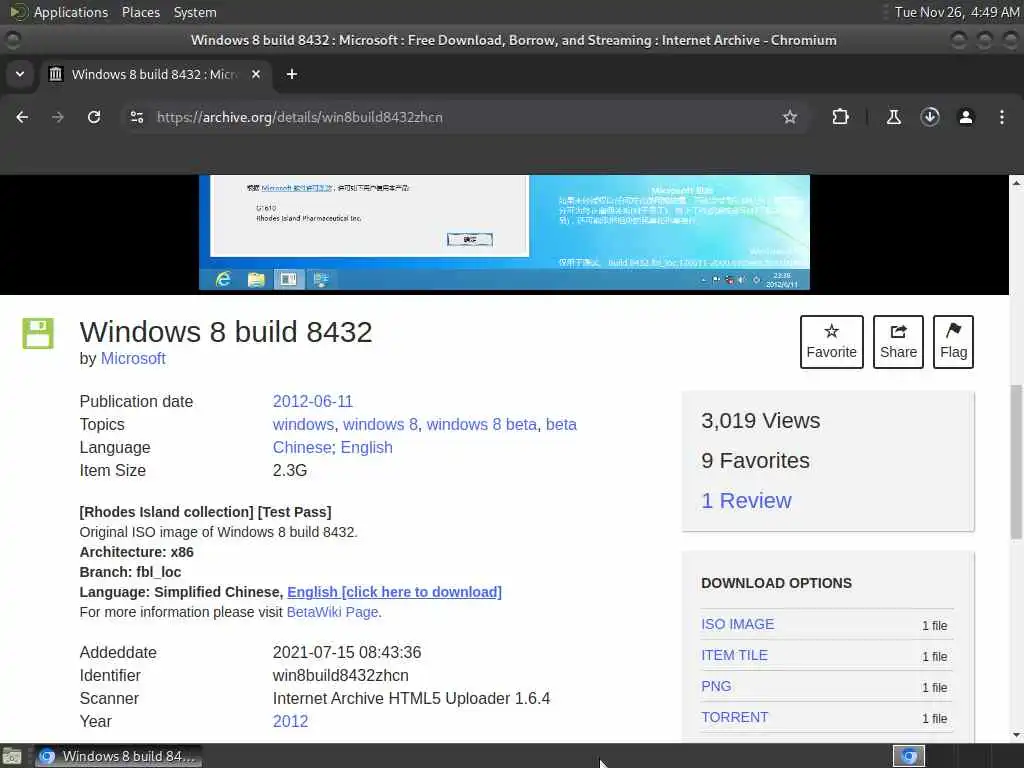Screen dimensions: 1024x768
Task: Open the 'windows 8' topic link
Action: 380,424
